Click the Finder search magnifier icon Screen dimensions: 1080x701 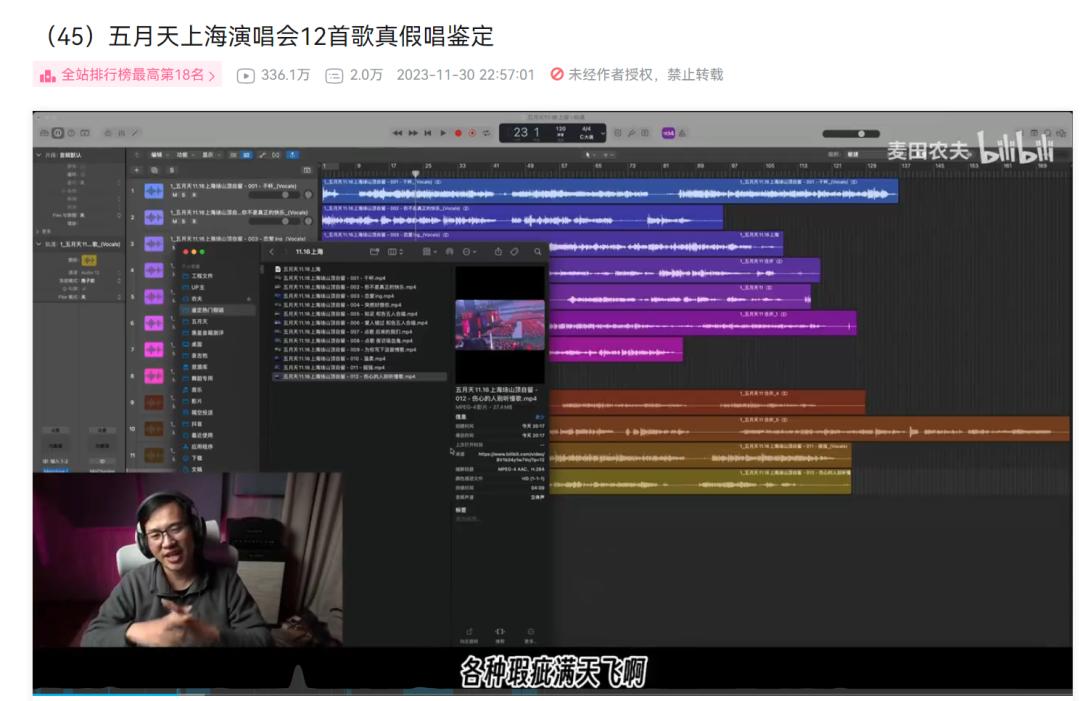tap(537, 252)
